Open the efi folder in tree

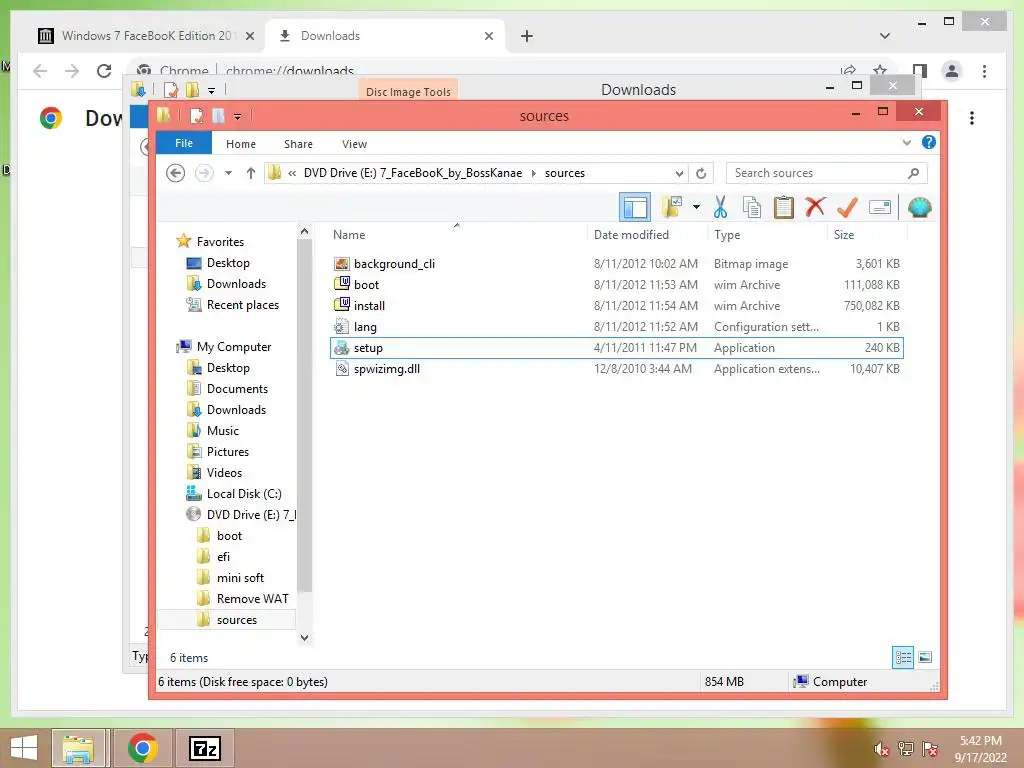tap(223, 556)
